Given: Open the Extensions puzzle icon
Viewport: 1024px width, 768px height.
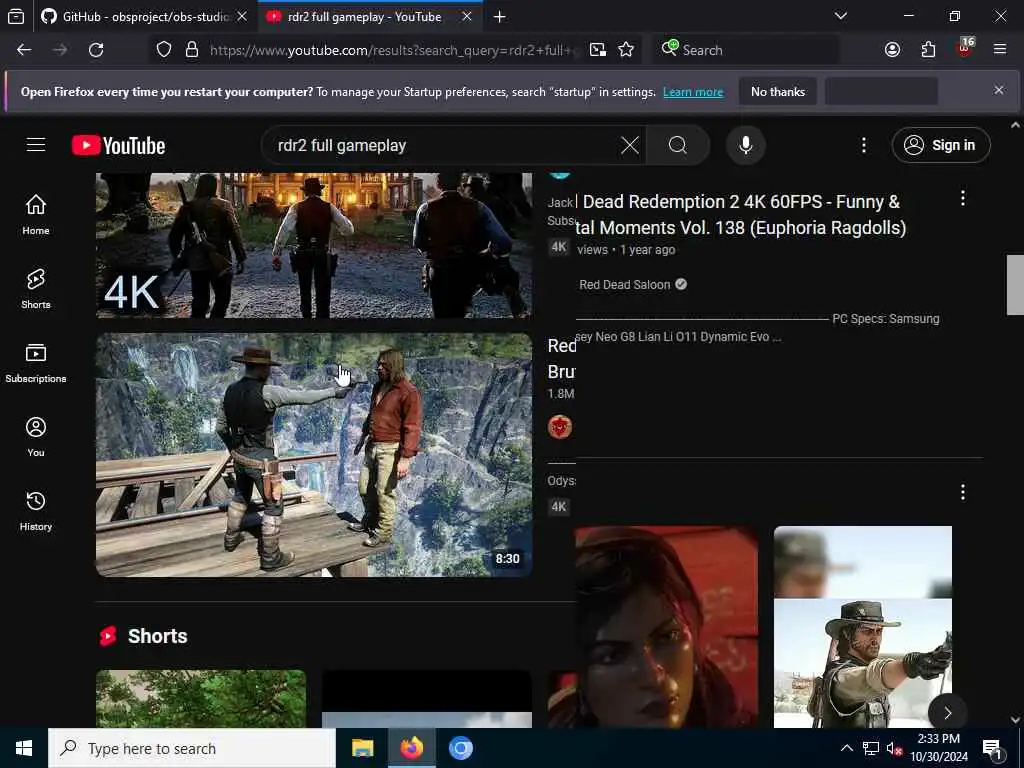Looking at the screenshot, I should pyautogui.click(x=928, y=50).
